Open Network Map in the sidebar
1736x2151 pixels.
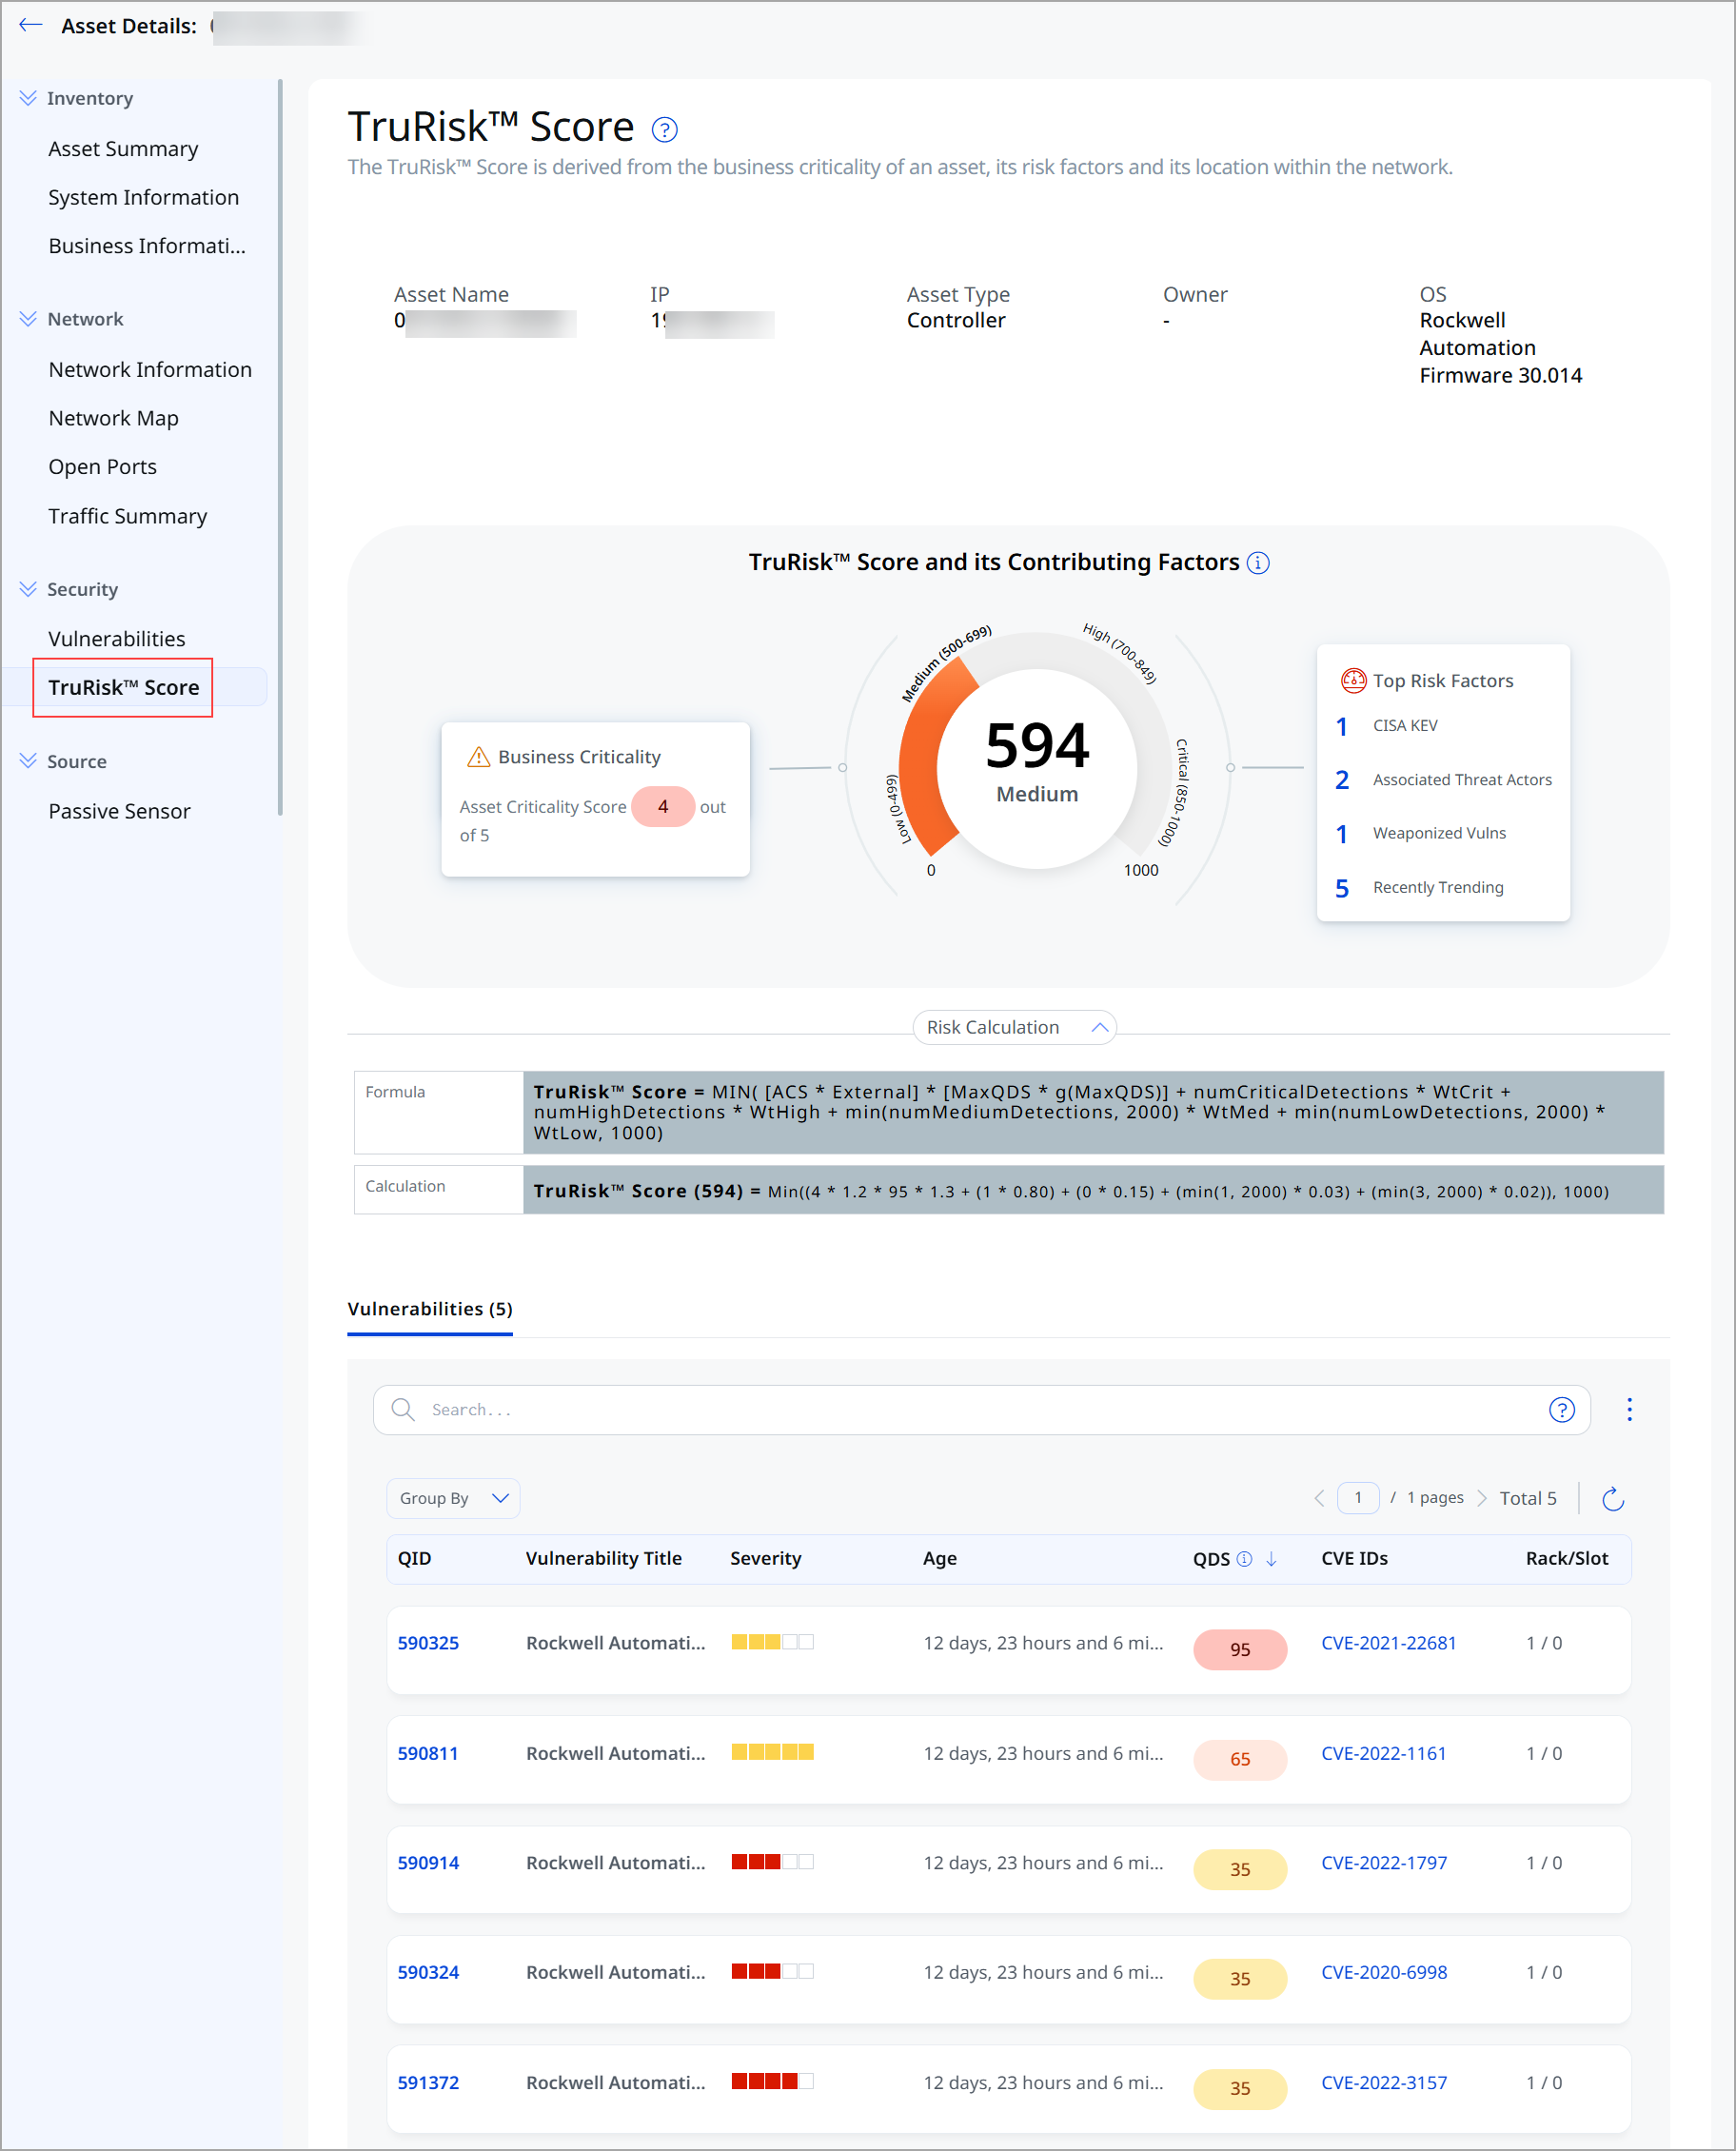click(x=114, y=418)
